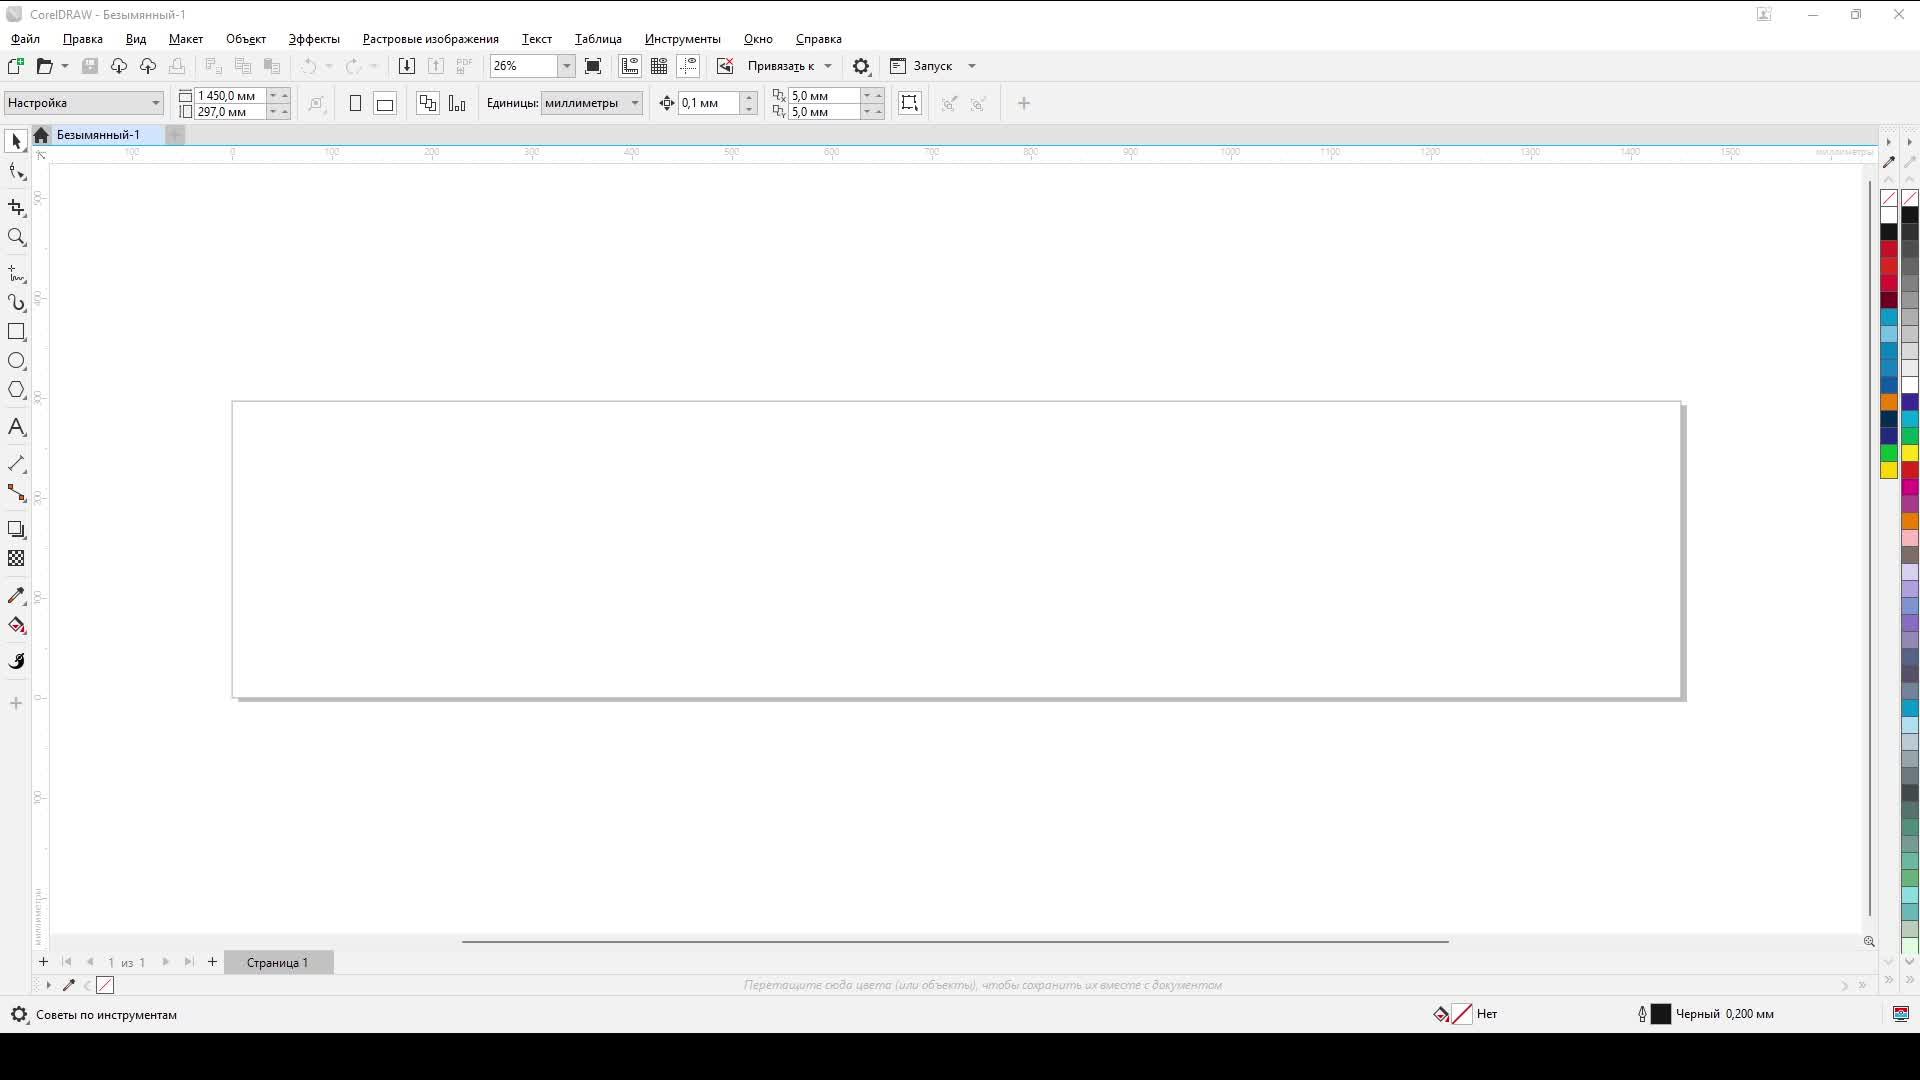The image size is (1920, 1080).
Task: Toggle the document grid visibility
Action: [659, 66]
